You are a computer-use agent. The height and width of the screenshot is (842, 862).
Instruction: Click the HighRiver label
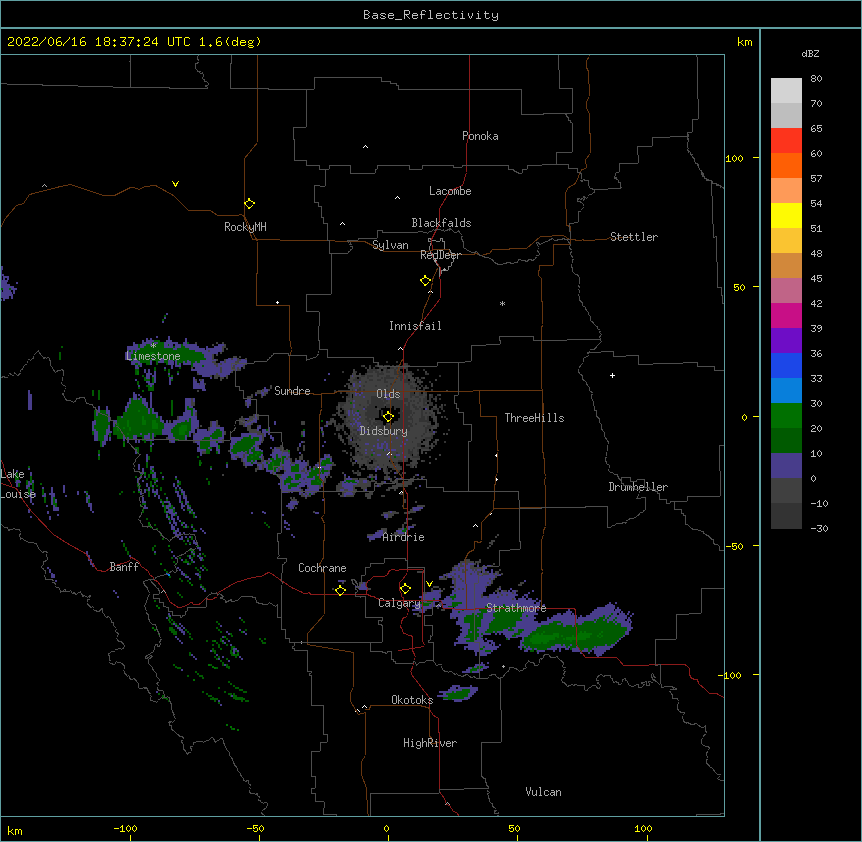(430, 743)
